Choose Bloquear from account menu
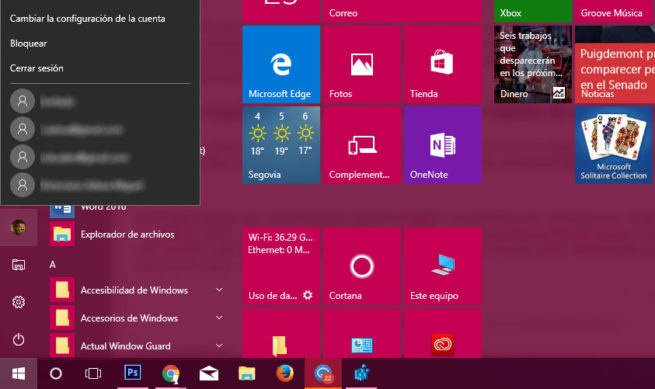Image resolution: width=655 pixels, height=389 pixels. [x=28, y=43]
